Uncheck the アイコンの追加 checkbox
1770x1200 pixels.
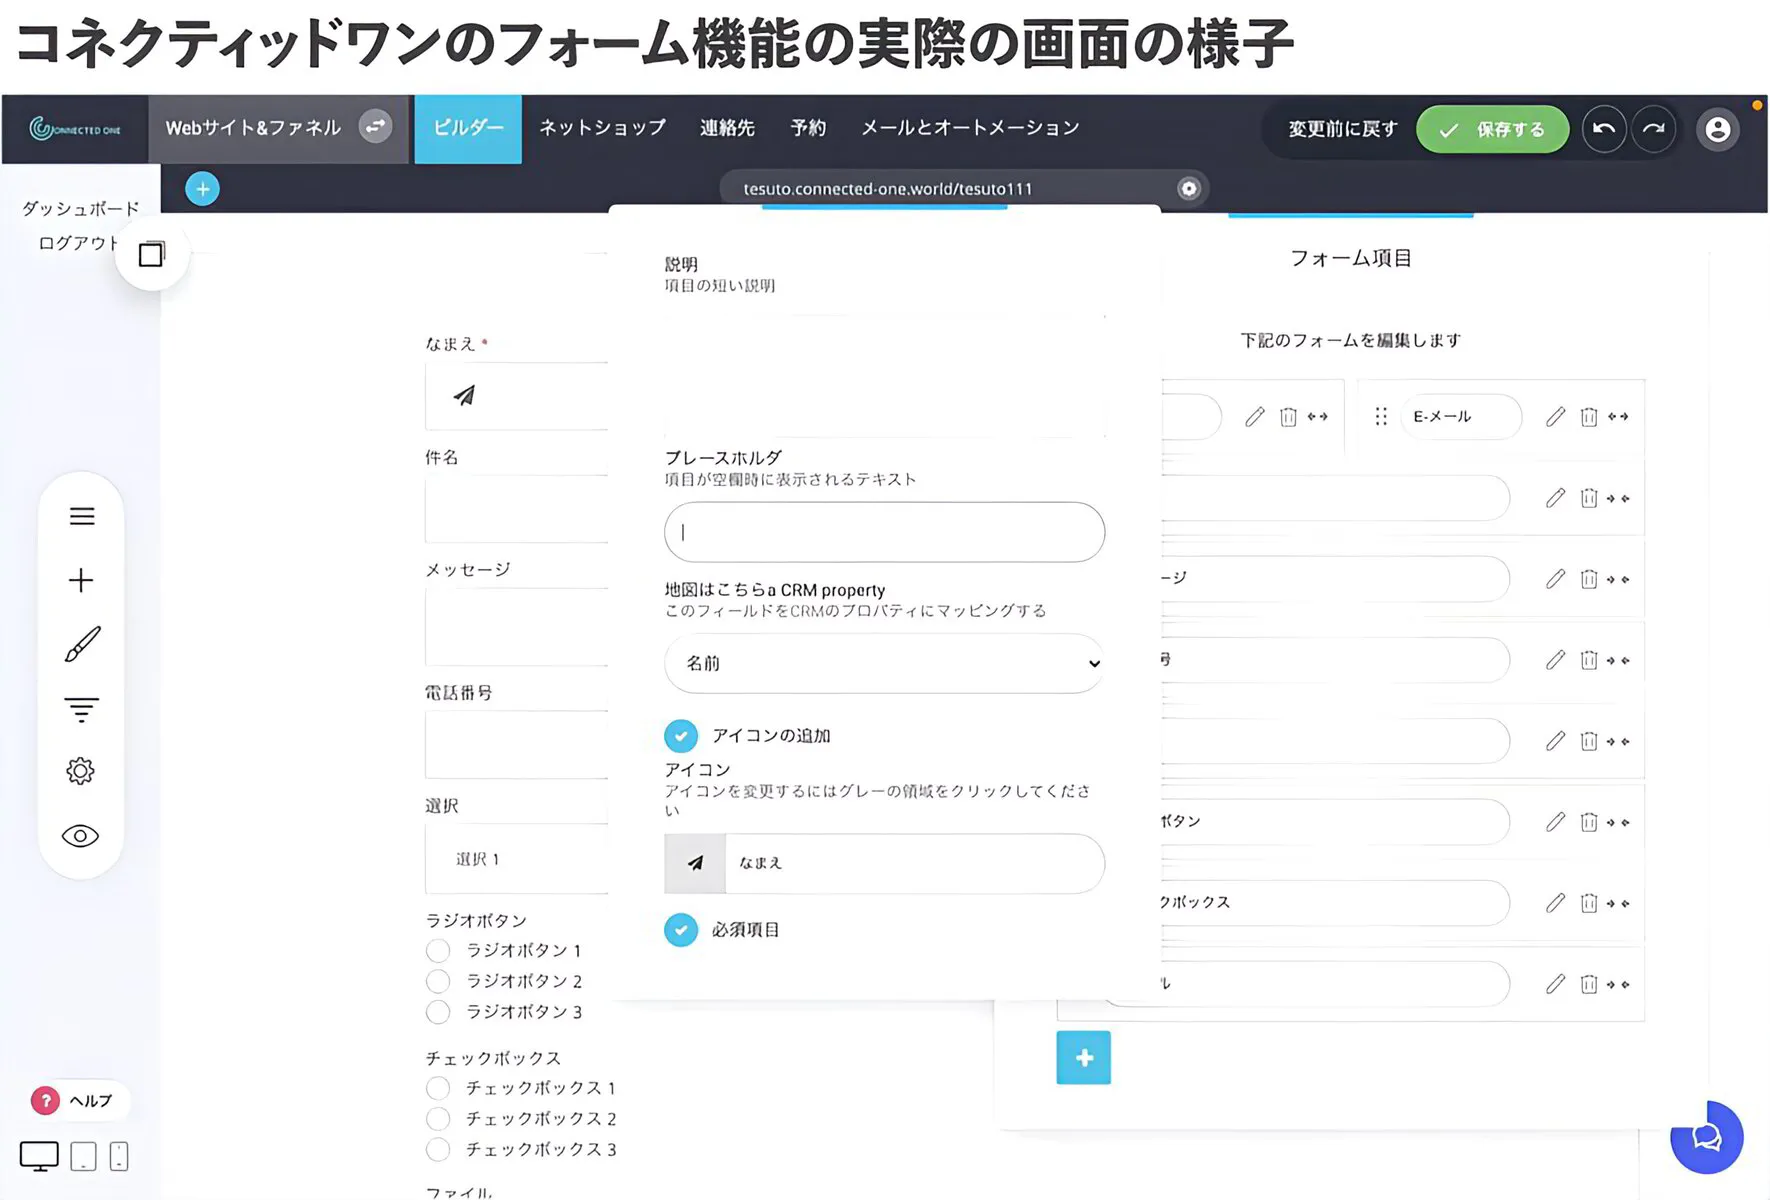coord(681,736)
